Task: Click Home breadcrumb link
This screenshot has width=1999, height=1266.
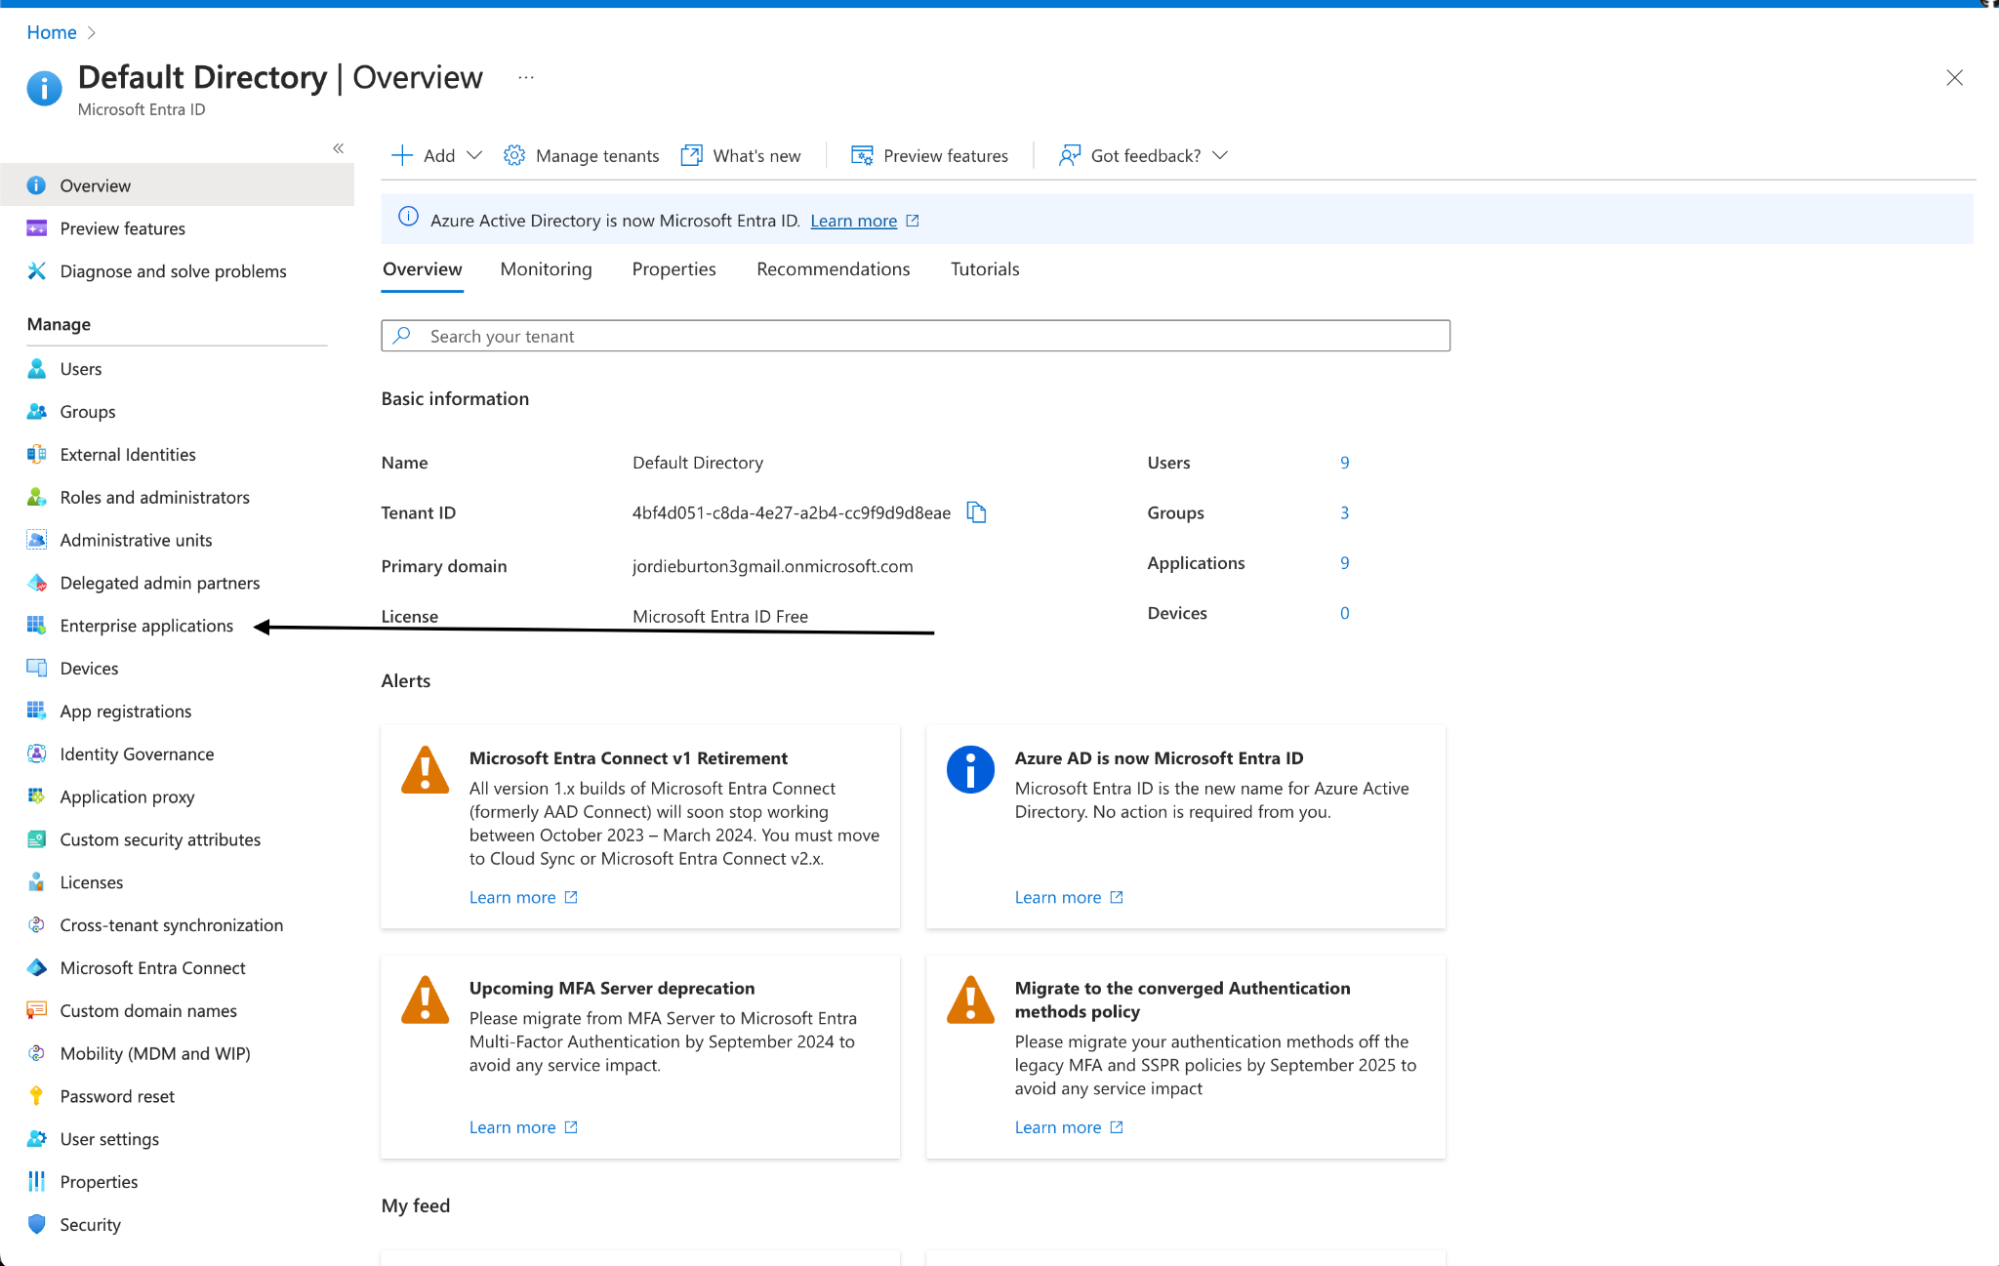Action: pyautogui.click(x=52, y=32)
